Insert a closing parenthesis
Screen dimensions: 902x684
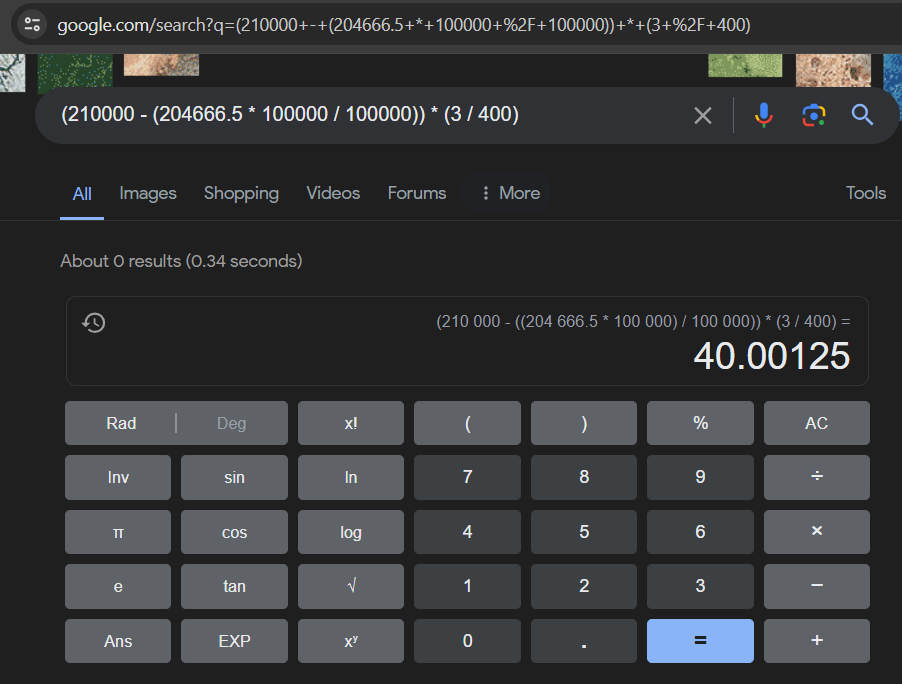[x=584, y=423]
